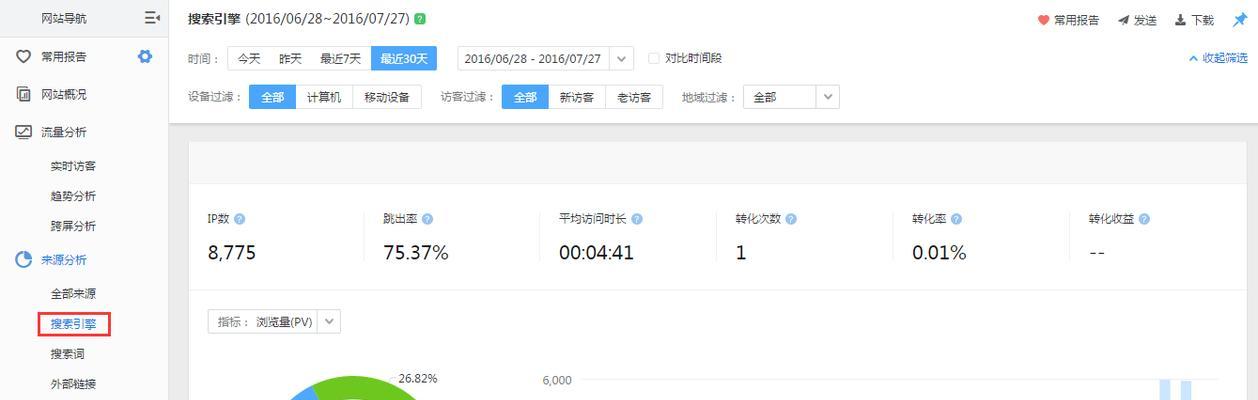Send the report via 发送
This screenshot has width=1258, height=400.
pyautogui.click(x=1137, y=20)
